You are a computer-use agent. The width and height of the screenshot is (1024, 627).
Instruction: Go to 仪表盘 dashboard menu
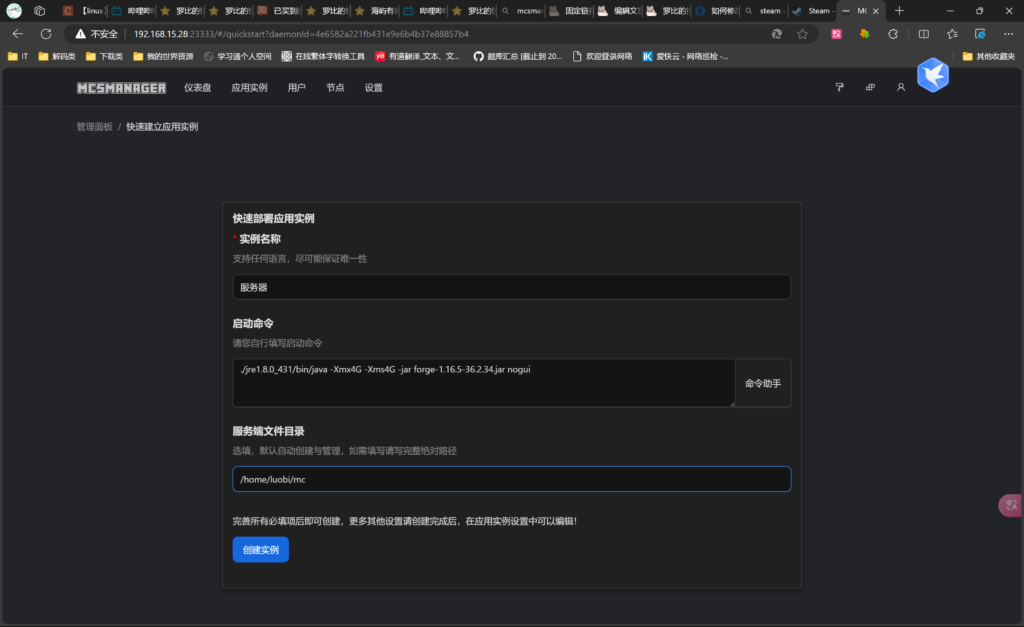click(x=197, y=88)
